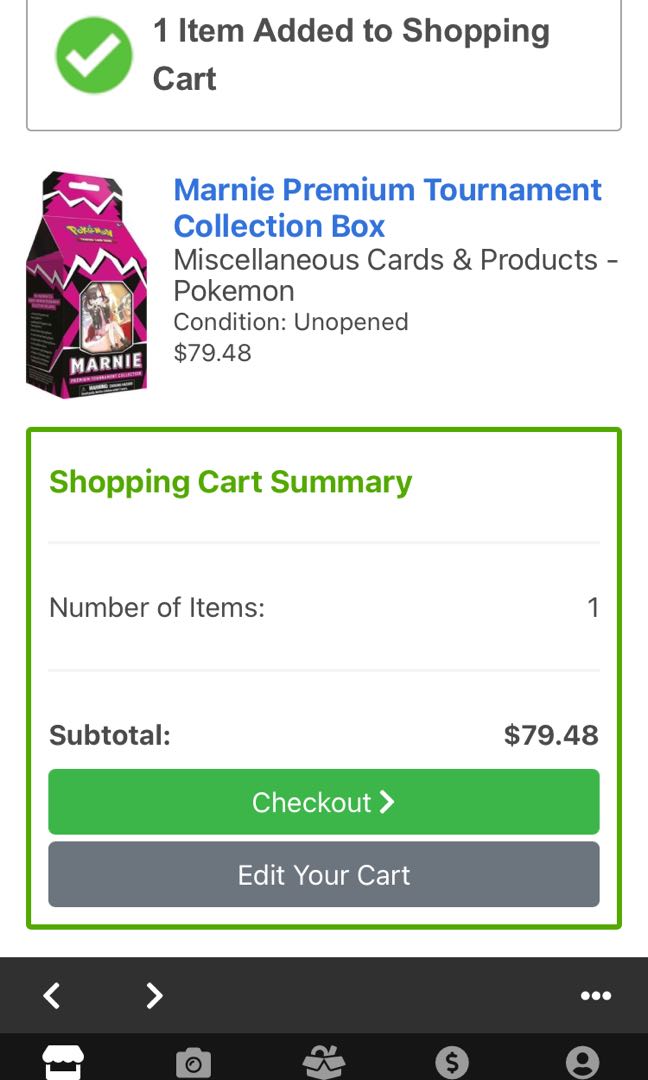The height and width of the screenshot is (1080, 648).
Task: Tap the chevron on the Checkout button
Action: click(386, 801)
